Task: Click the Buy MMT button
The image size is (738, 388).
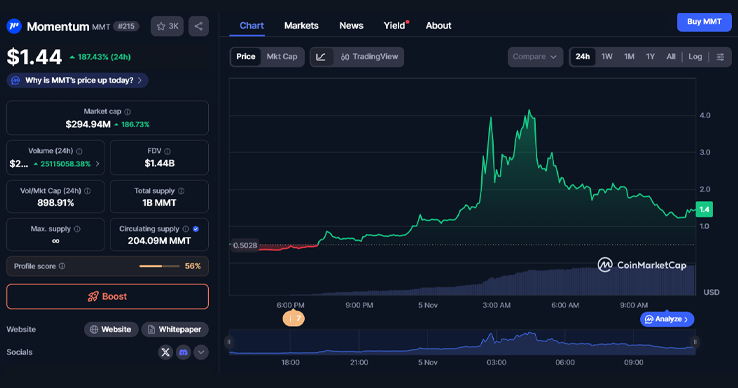Action: (704, 22)
